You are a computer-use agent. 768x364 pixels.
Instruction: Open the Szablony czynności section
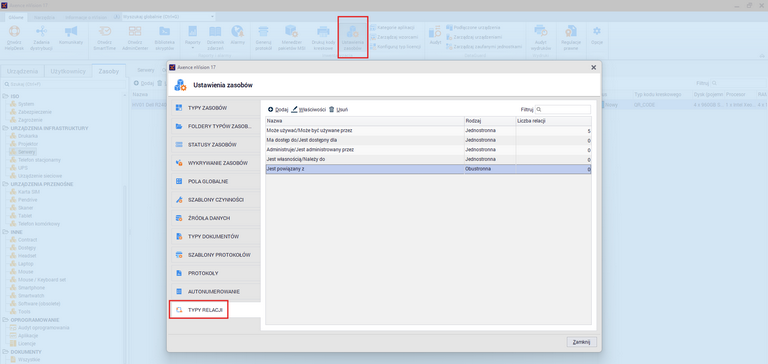tap(215, 200)
